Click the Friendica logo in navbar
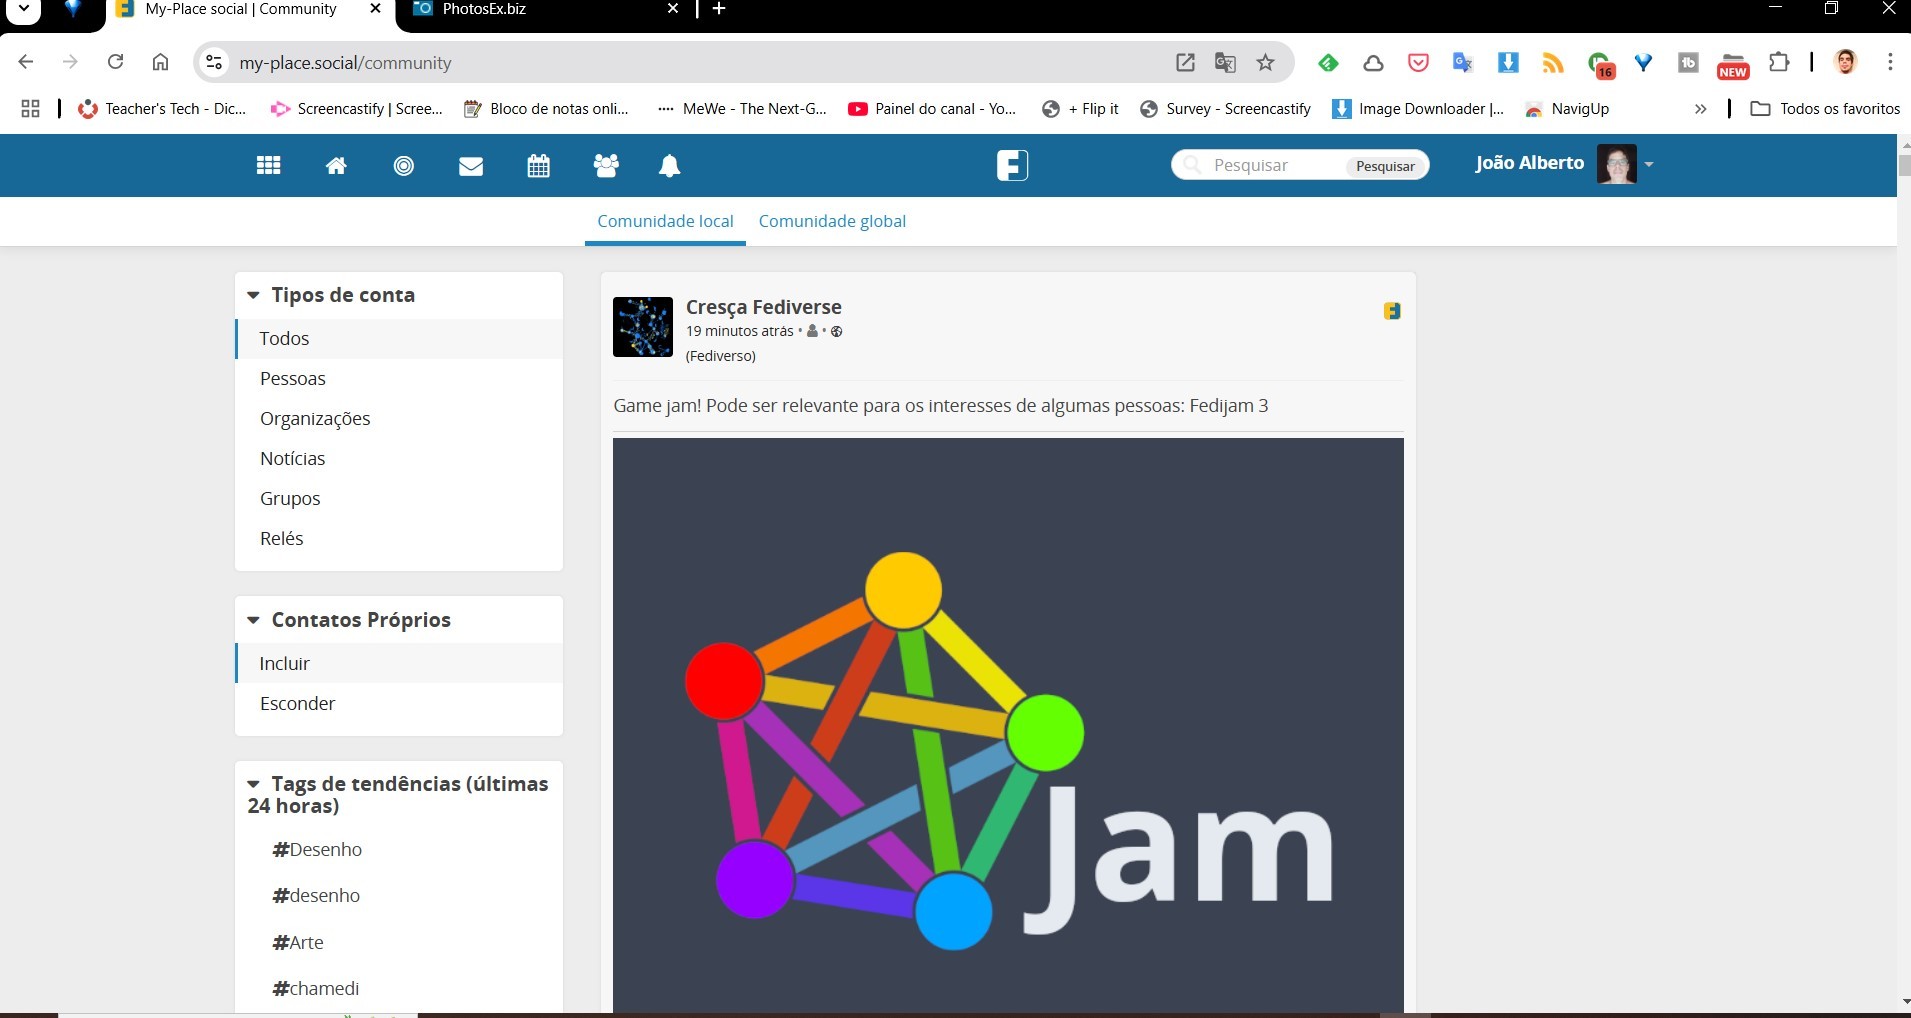Viewport: 1911px width, 1018px height. pyautogui.click(x=1012, y=165)
